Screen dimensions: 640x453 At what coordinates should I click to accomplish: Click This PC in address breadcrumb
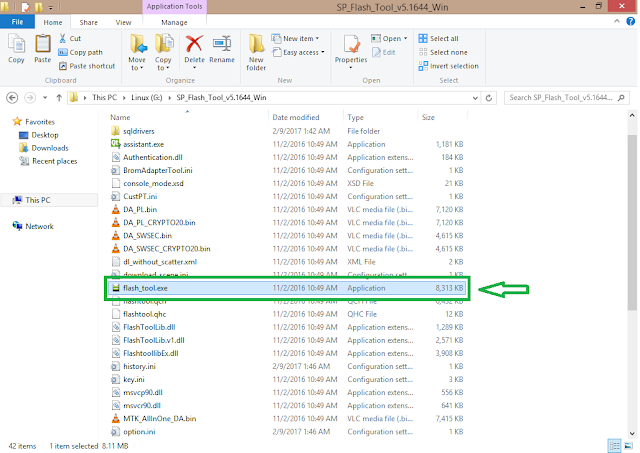pos(104,98)
